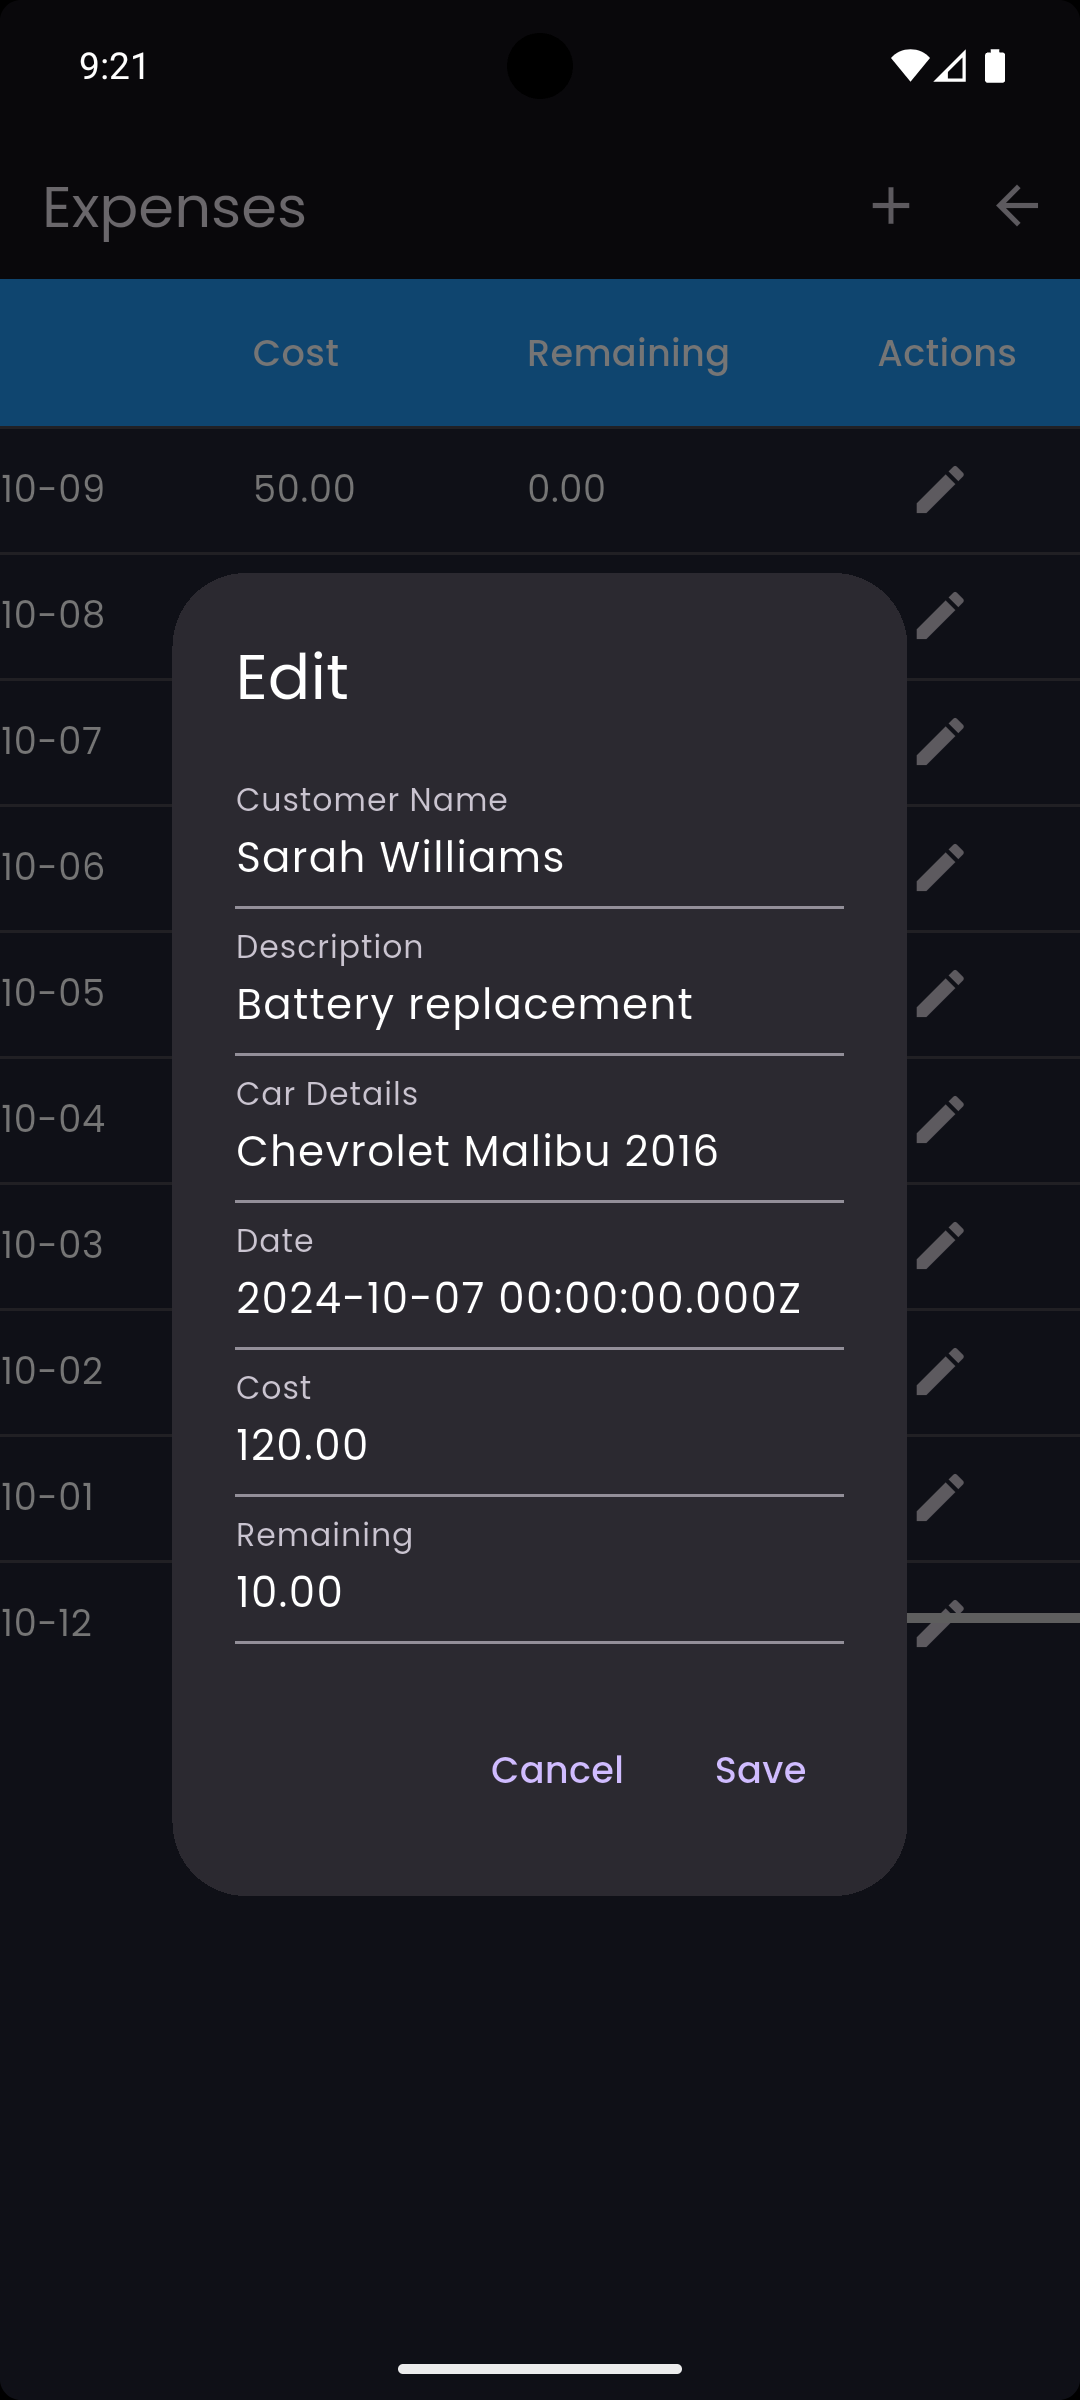The width and height of the screenshot is (1080, 2400).
Task: Click the back arrow in the header
Action: (1016, 206)
